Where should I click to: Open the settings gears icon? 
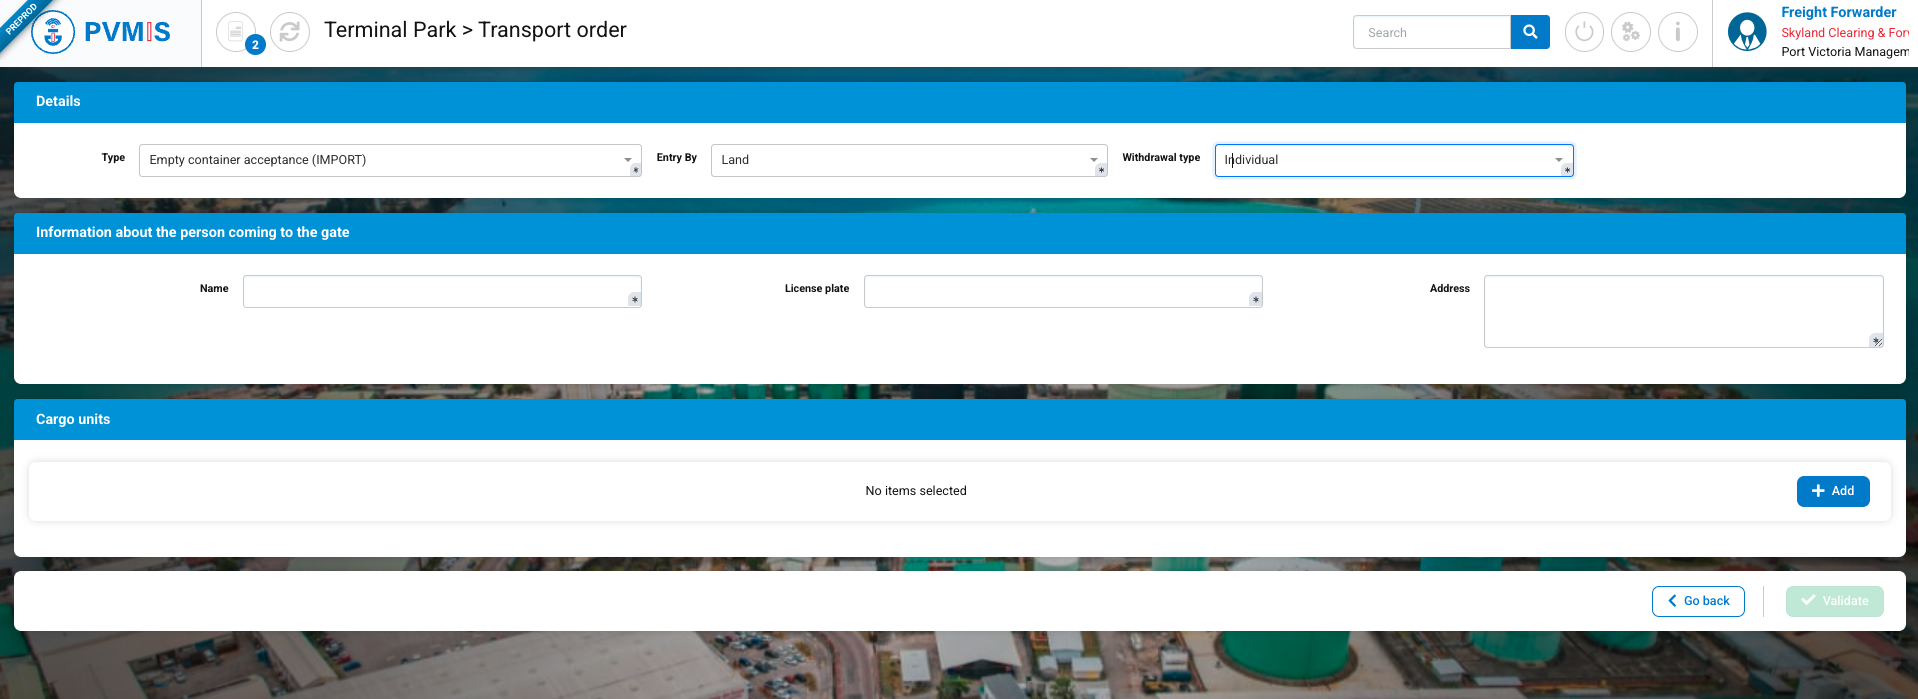pos(1631,32)
